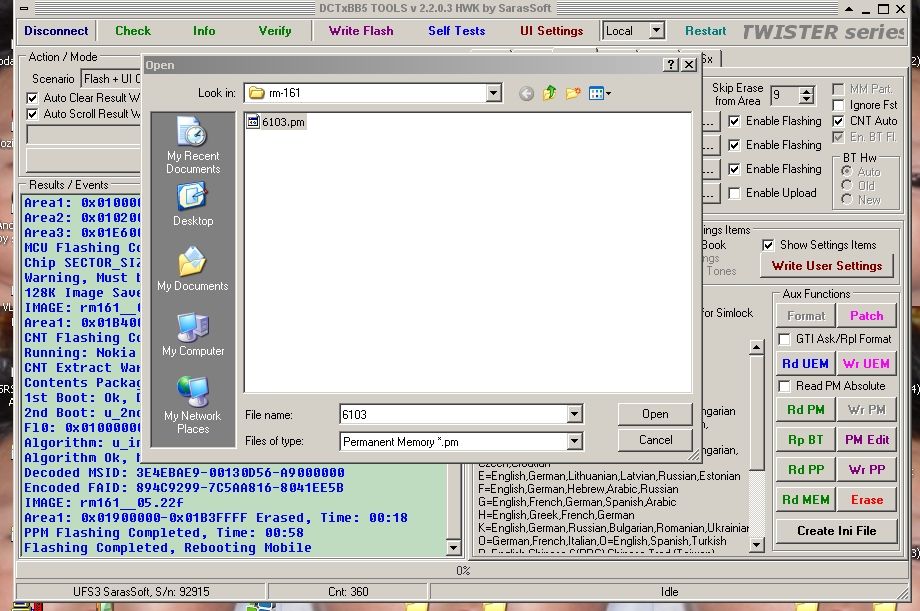Click Write Flash in top menu bar
The image size is (920, 611).
pos(361,31)
